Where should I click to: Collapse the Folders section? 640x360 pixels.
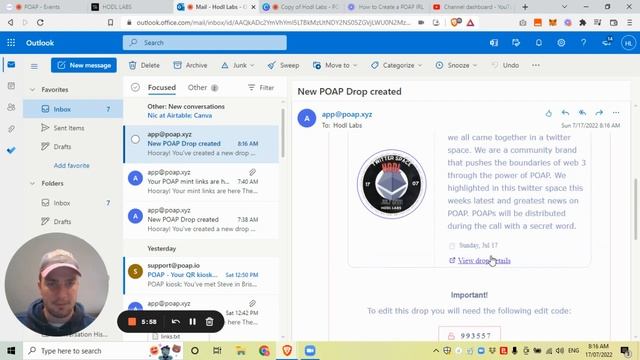[32, 183]
